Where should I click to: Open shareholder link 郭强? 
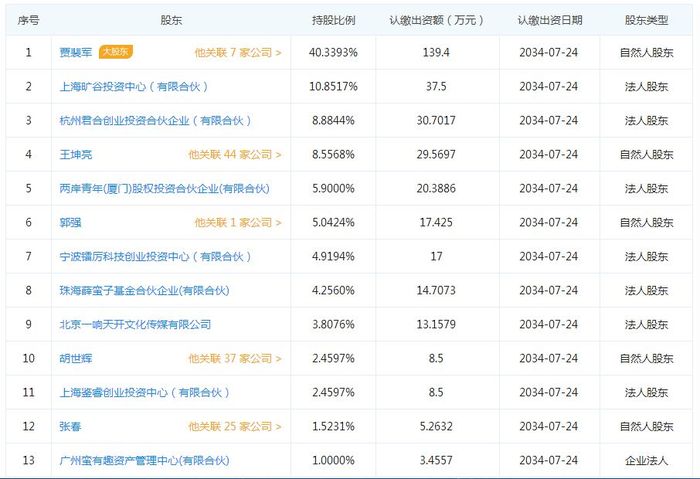[70, 222]
